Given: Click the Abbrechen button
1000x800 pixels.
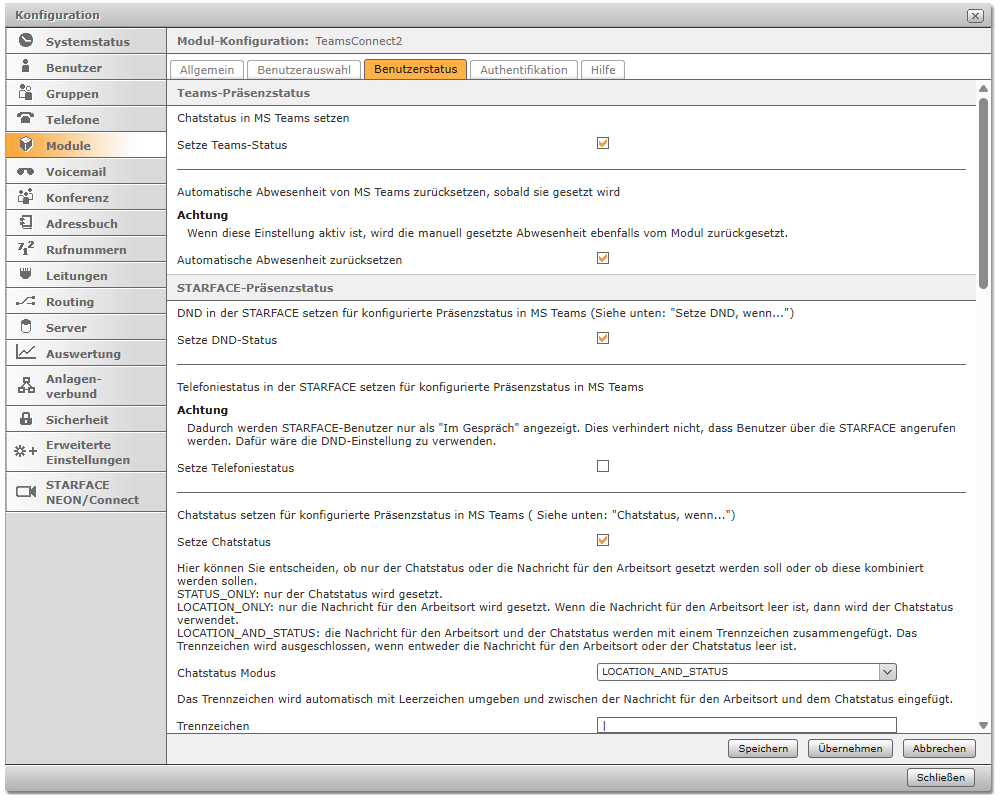Looking at the screenshot, I should (939, 748).
